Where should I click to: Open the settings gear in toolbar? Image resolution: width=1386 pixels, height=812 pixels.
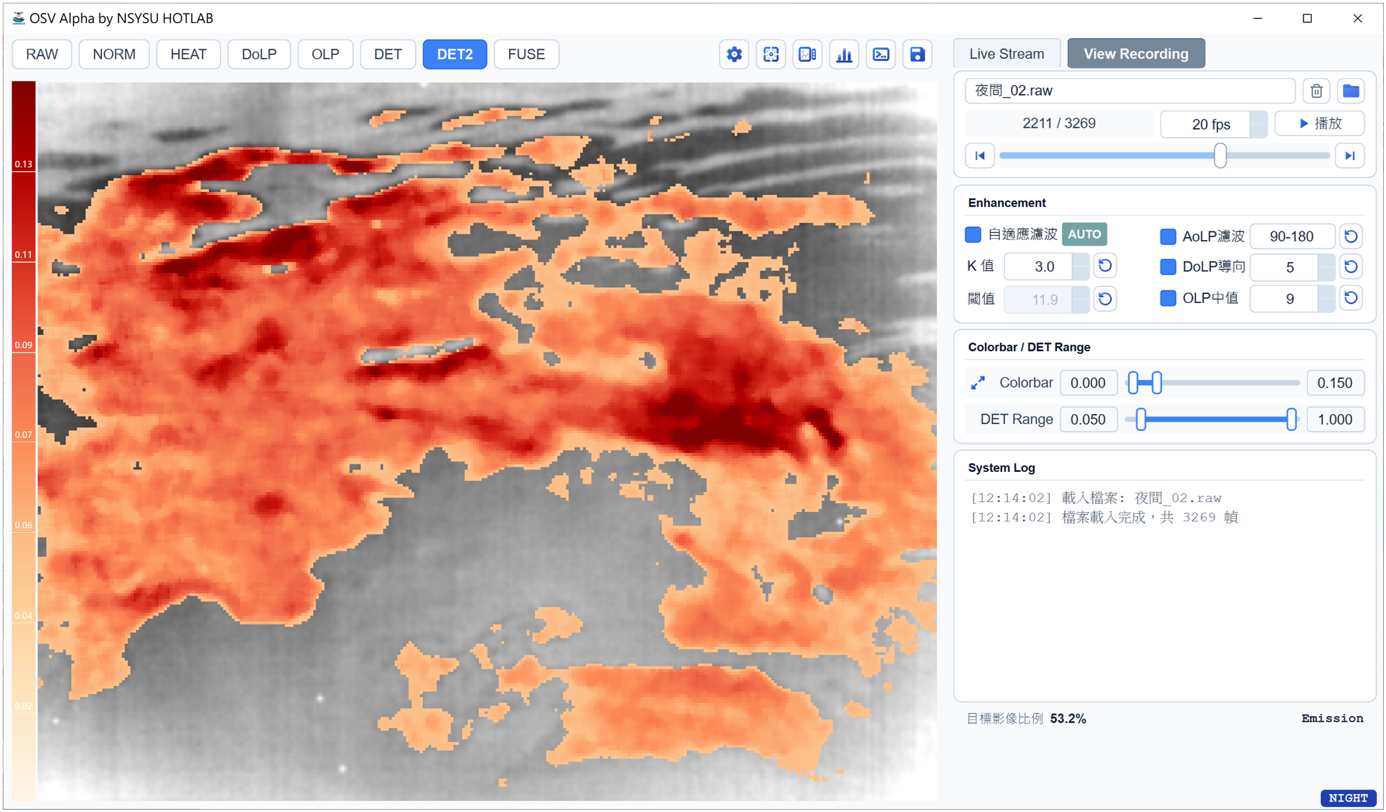[734, 55]
